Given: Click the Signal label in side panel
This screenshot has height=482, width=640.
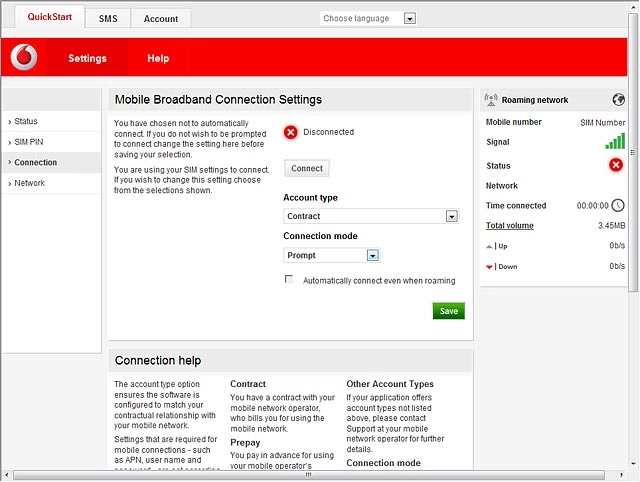Looking at the screenshot, I should (498, 142).
